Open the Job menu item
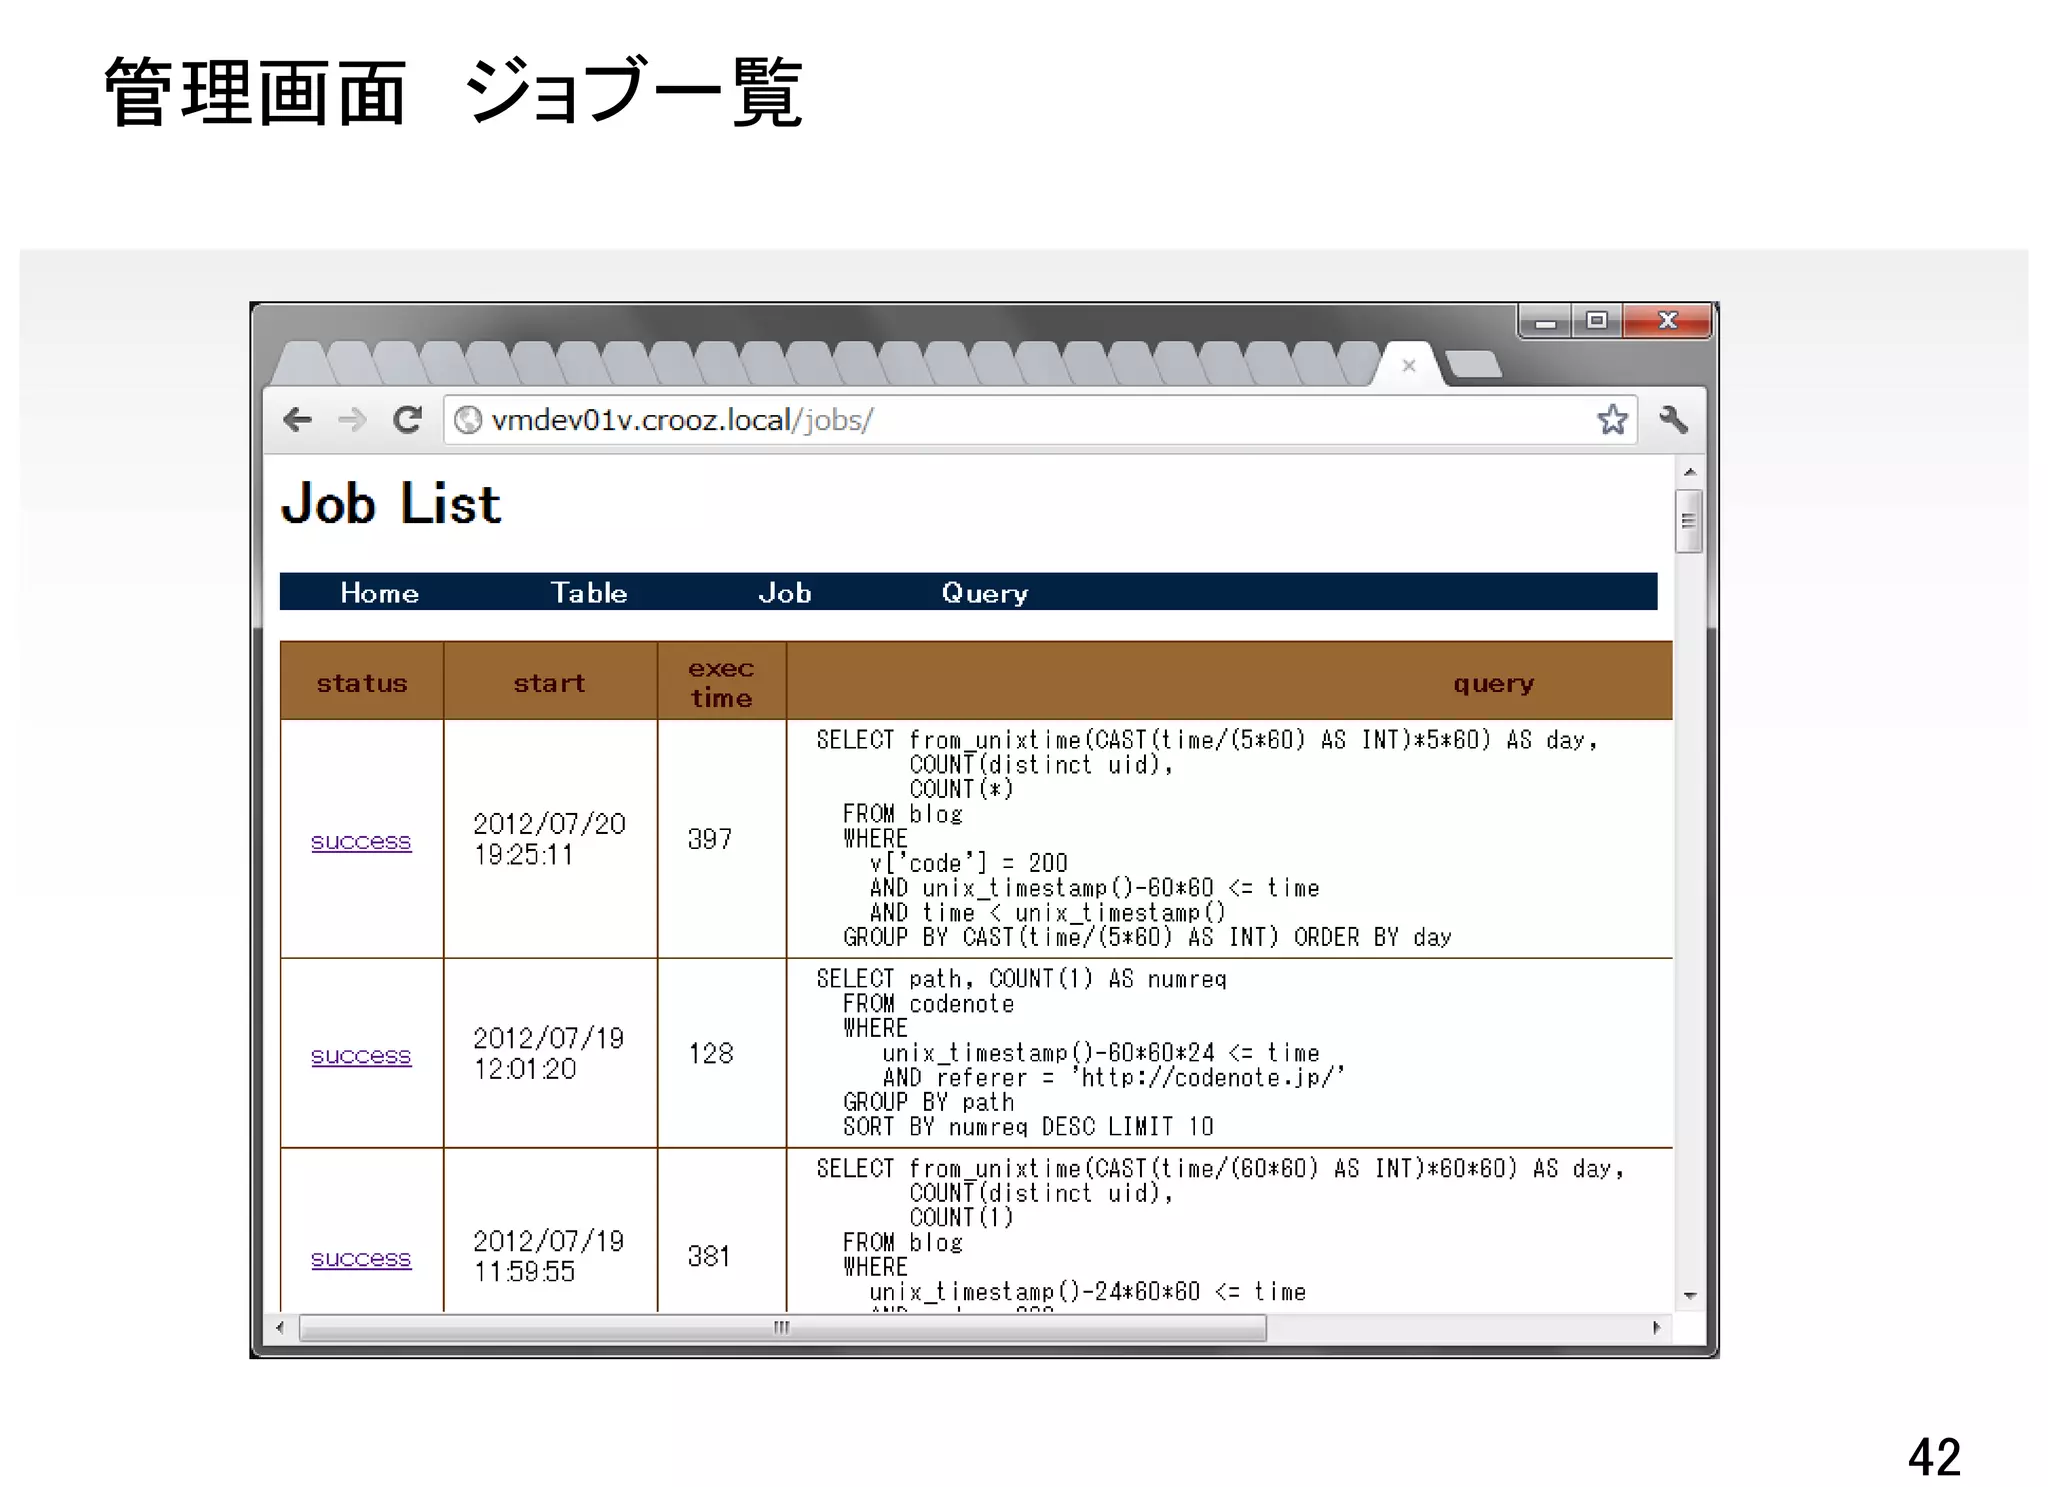Image resolution: width=2048 pixels, height=1487 pixels. [x=784, y=593]
